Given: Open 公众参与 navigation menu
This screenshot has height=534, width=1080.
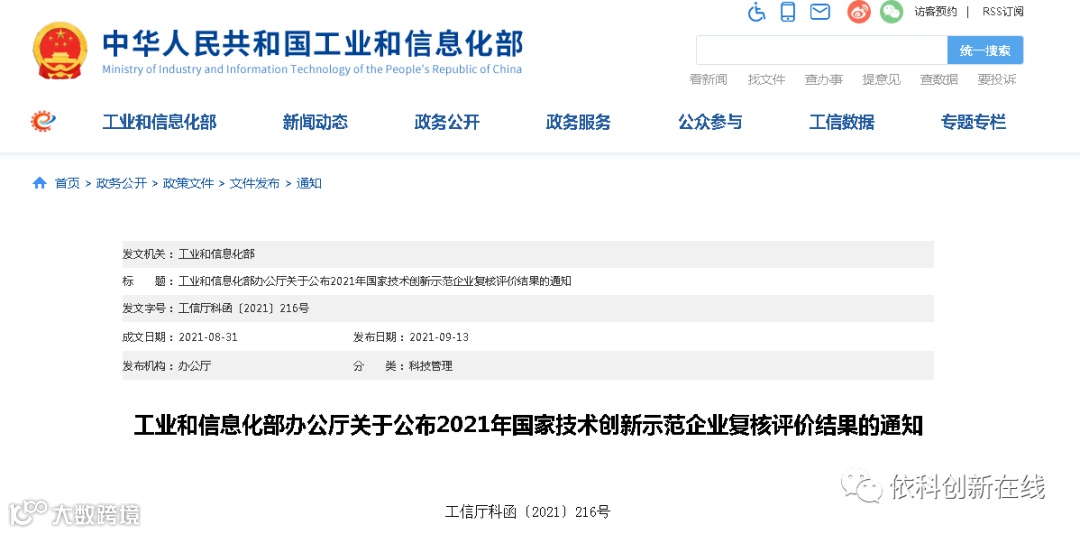Looking at the screenshot, I should [x=710, y=123].
